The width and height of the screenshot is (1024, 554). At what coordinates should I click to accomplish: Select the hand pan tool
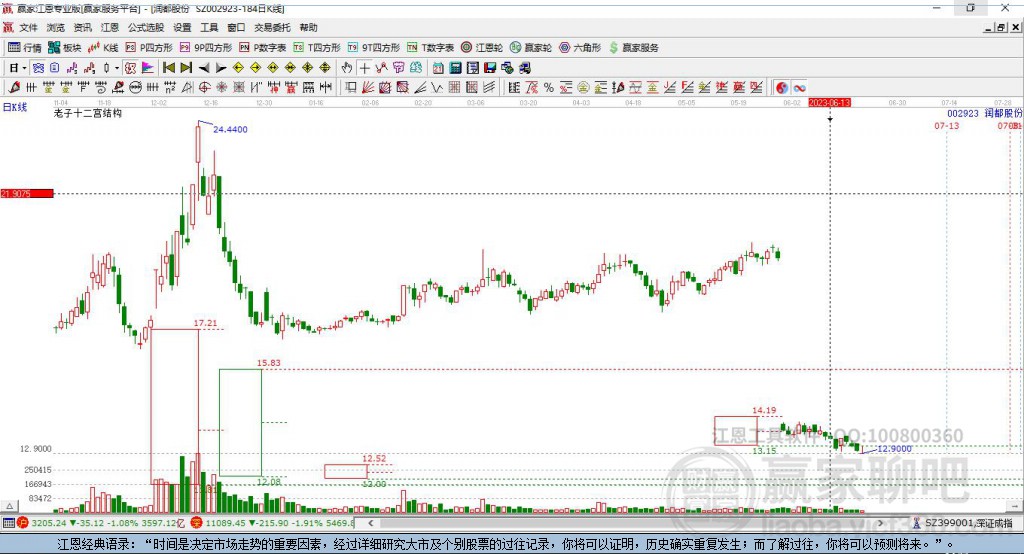pyautogui.click(x=347, y=68)
